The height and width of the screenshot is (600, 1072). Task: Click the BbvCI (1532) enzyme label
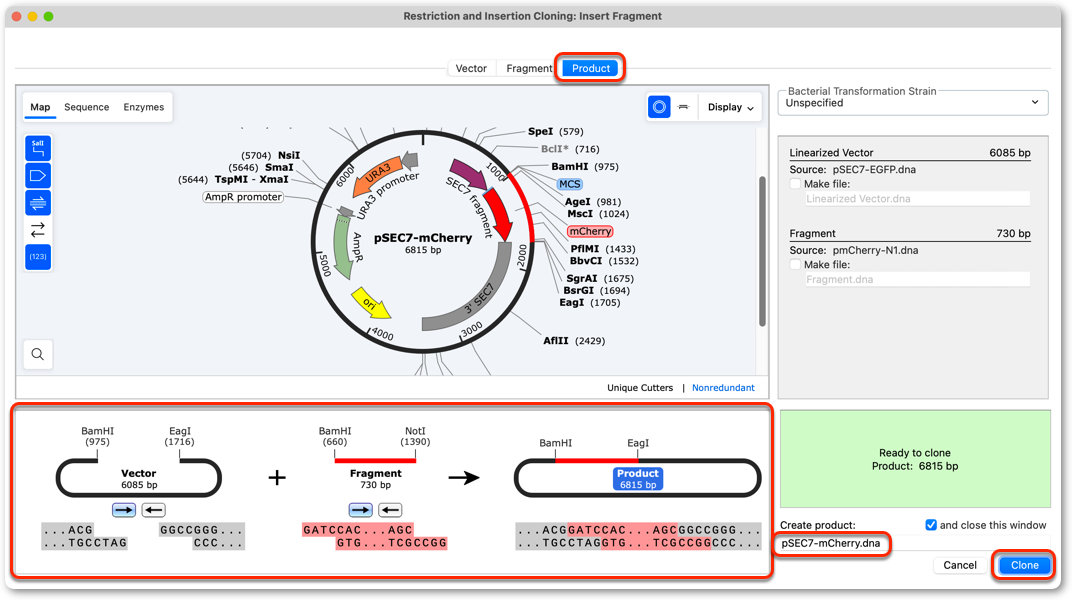click(604, 261)
